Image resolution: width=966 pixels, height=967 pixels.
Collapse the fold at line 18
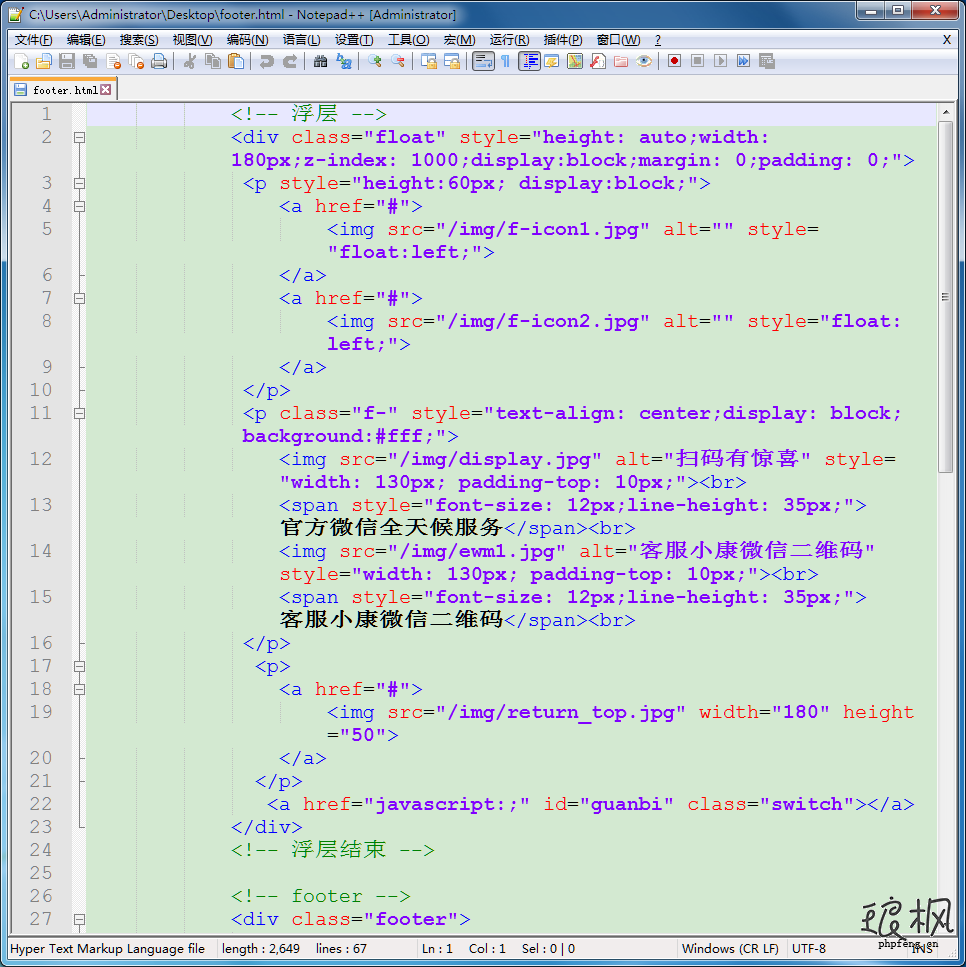[x=79, y=689]
